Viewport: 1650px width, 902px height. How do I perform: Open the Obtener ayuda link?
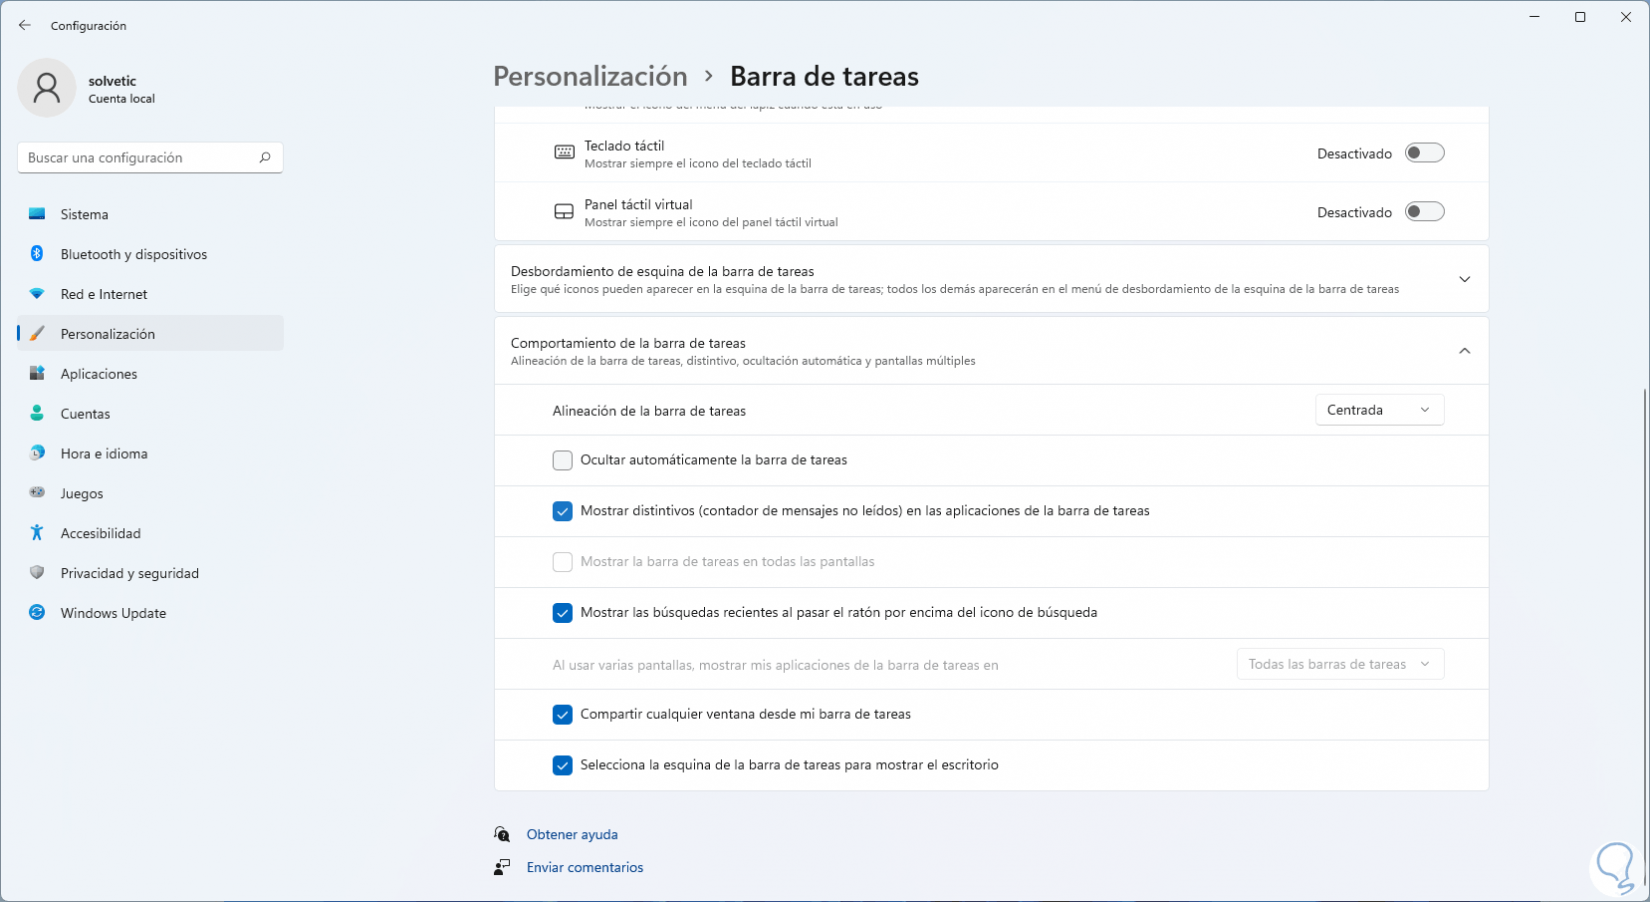(x=572, y=834)
